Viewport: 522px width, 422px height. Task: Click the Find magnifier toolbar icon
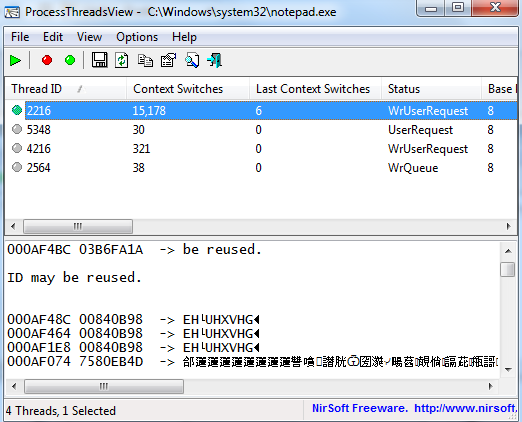coord(192,60)
